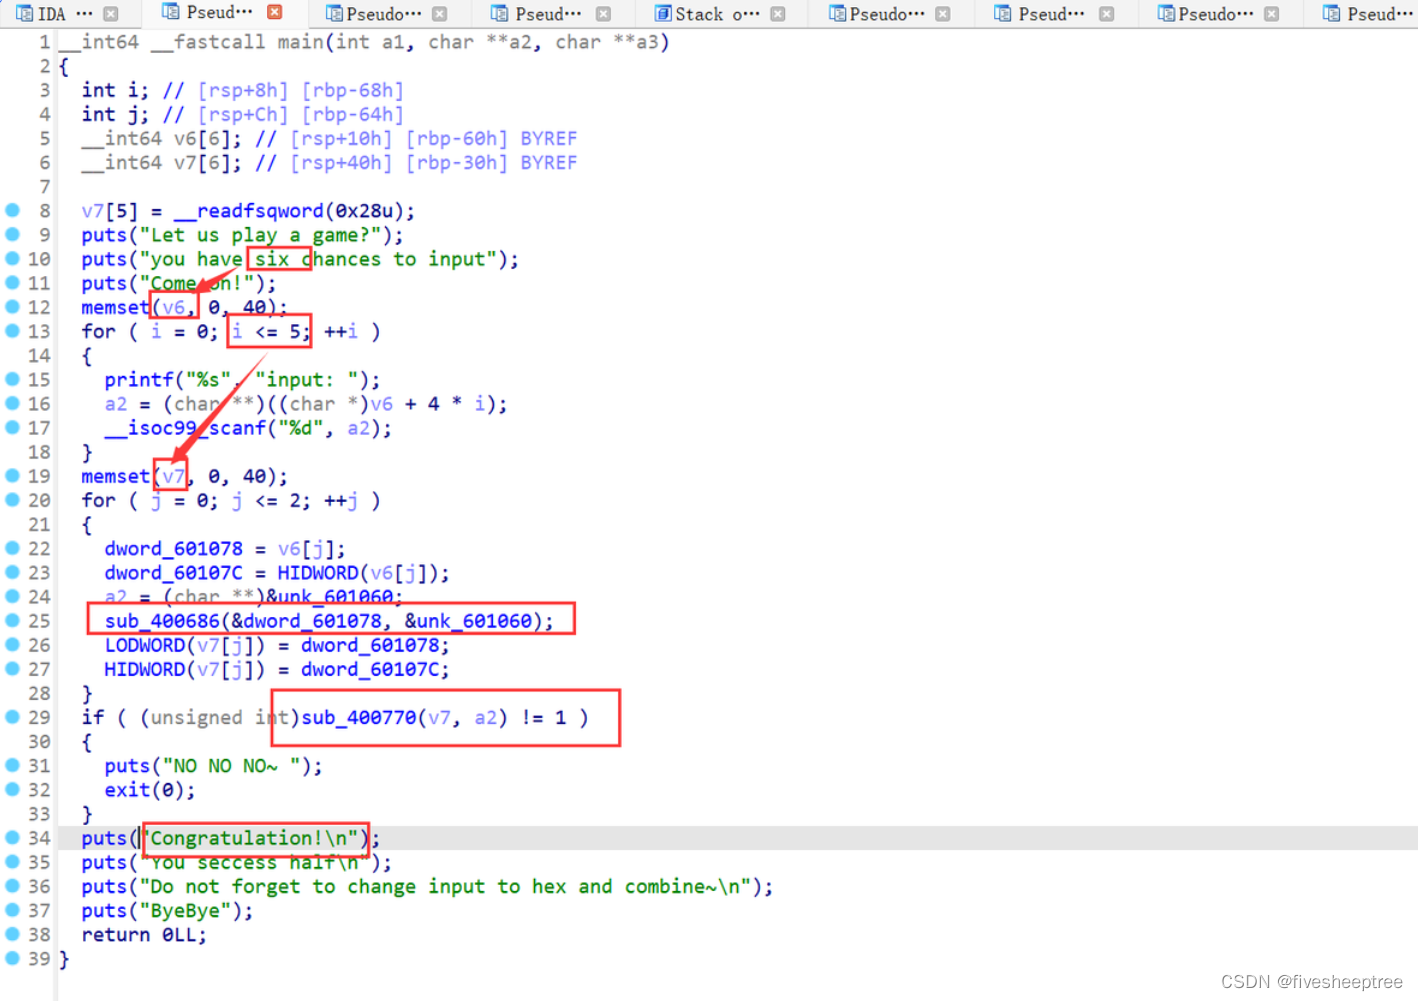Click the sub_400686 function name
Image resolution: width=1418 pixels, height=1001 pixels.
pos(152,621)
